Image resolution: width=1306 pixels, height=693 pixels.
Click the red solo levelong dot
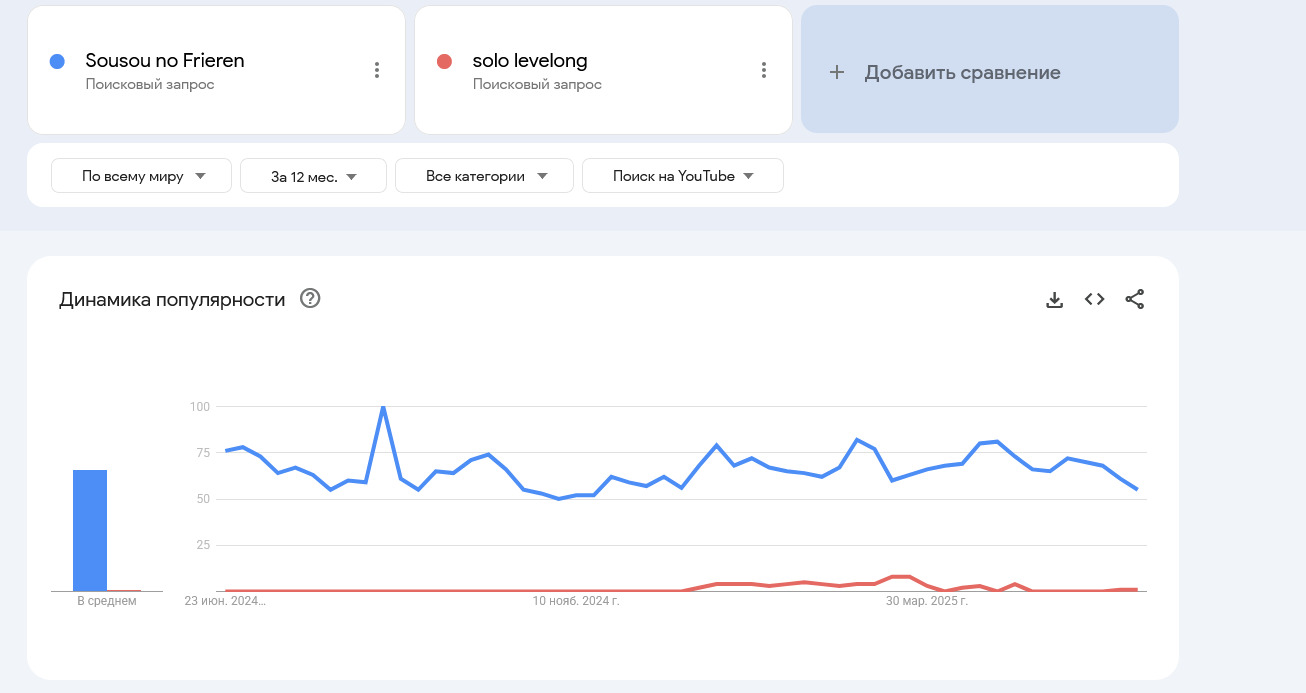(444, 61)
